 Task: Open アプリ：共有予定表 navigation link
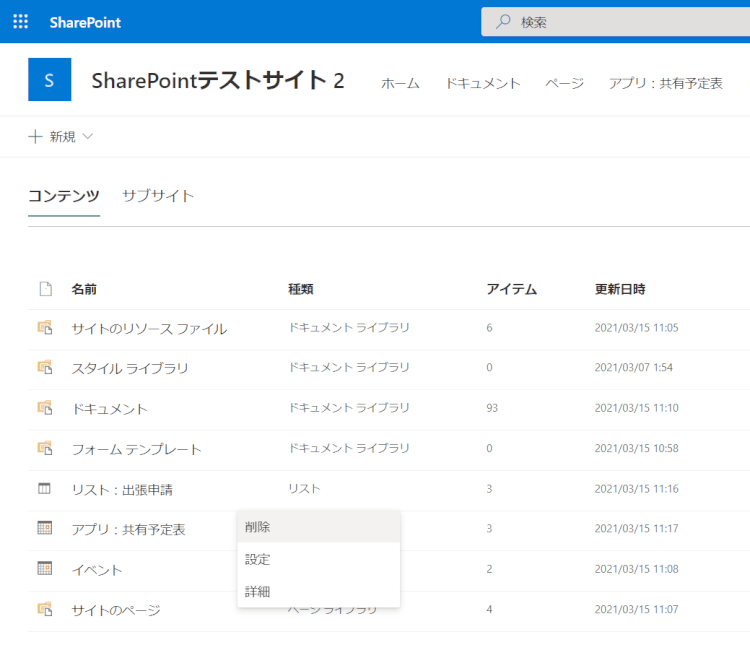665,83
